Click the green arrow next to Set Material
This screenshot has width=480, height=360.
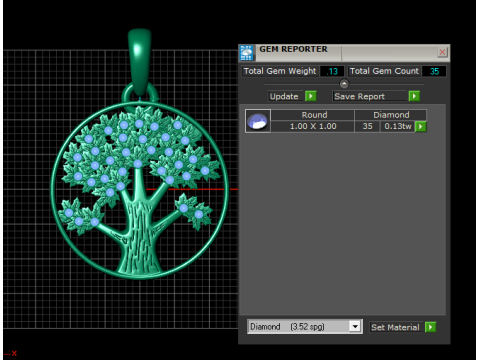point(431,327)
